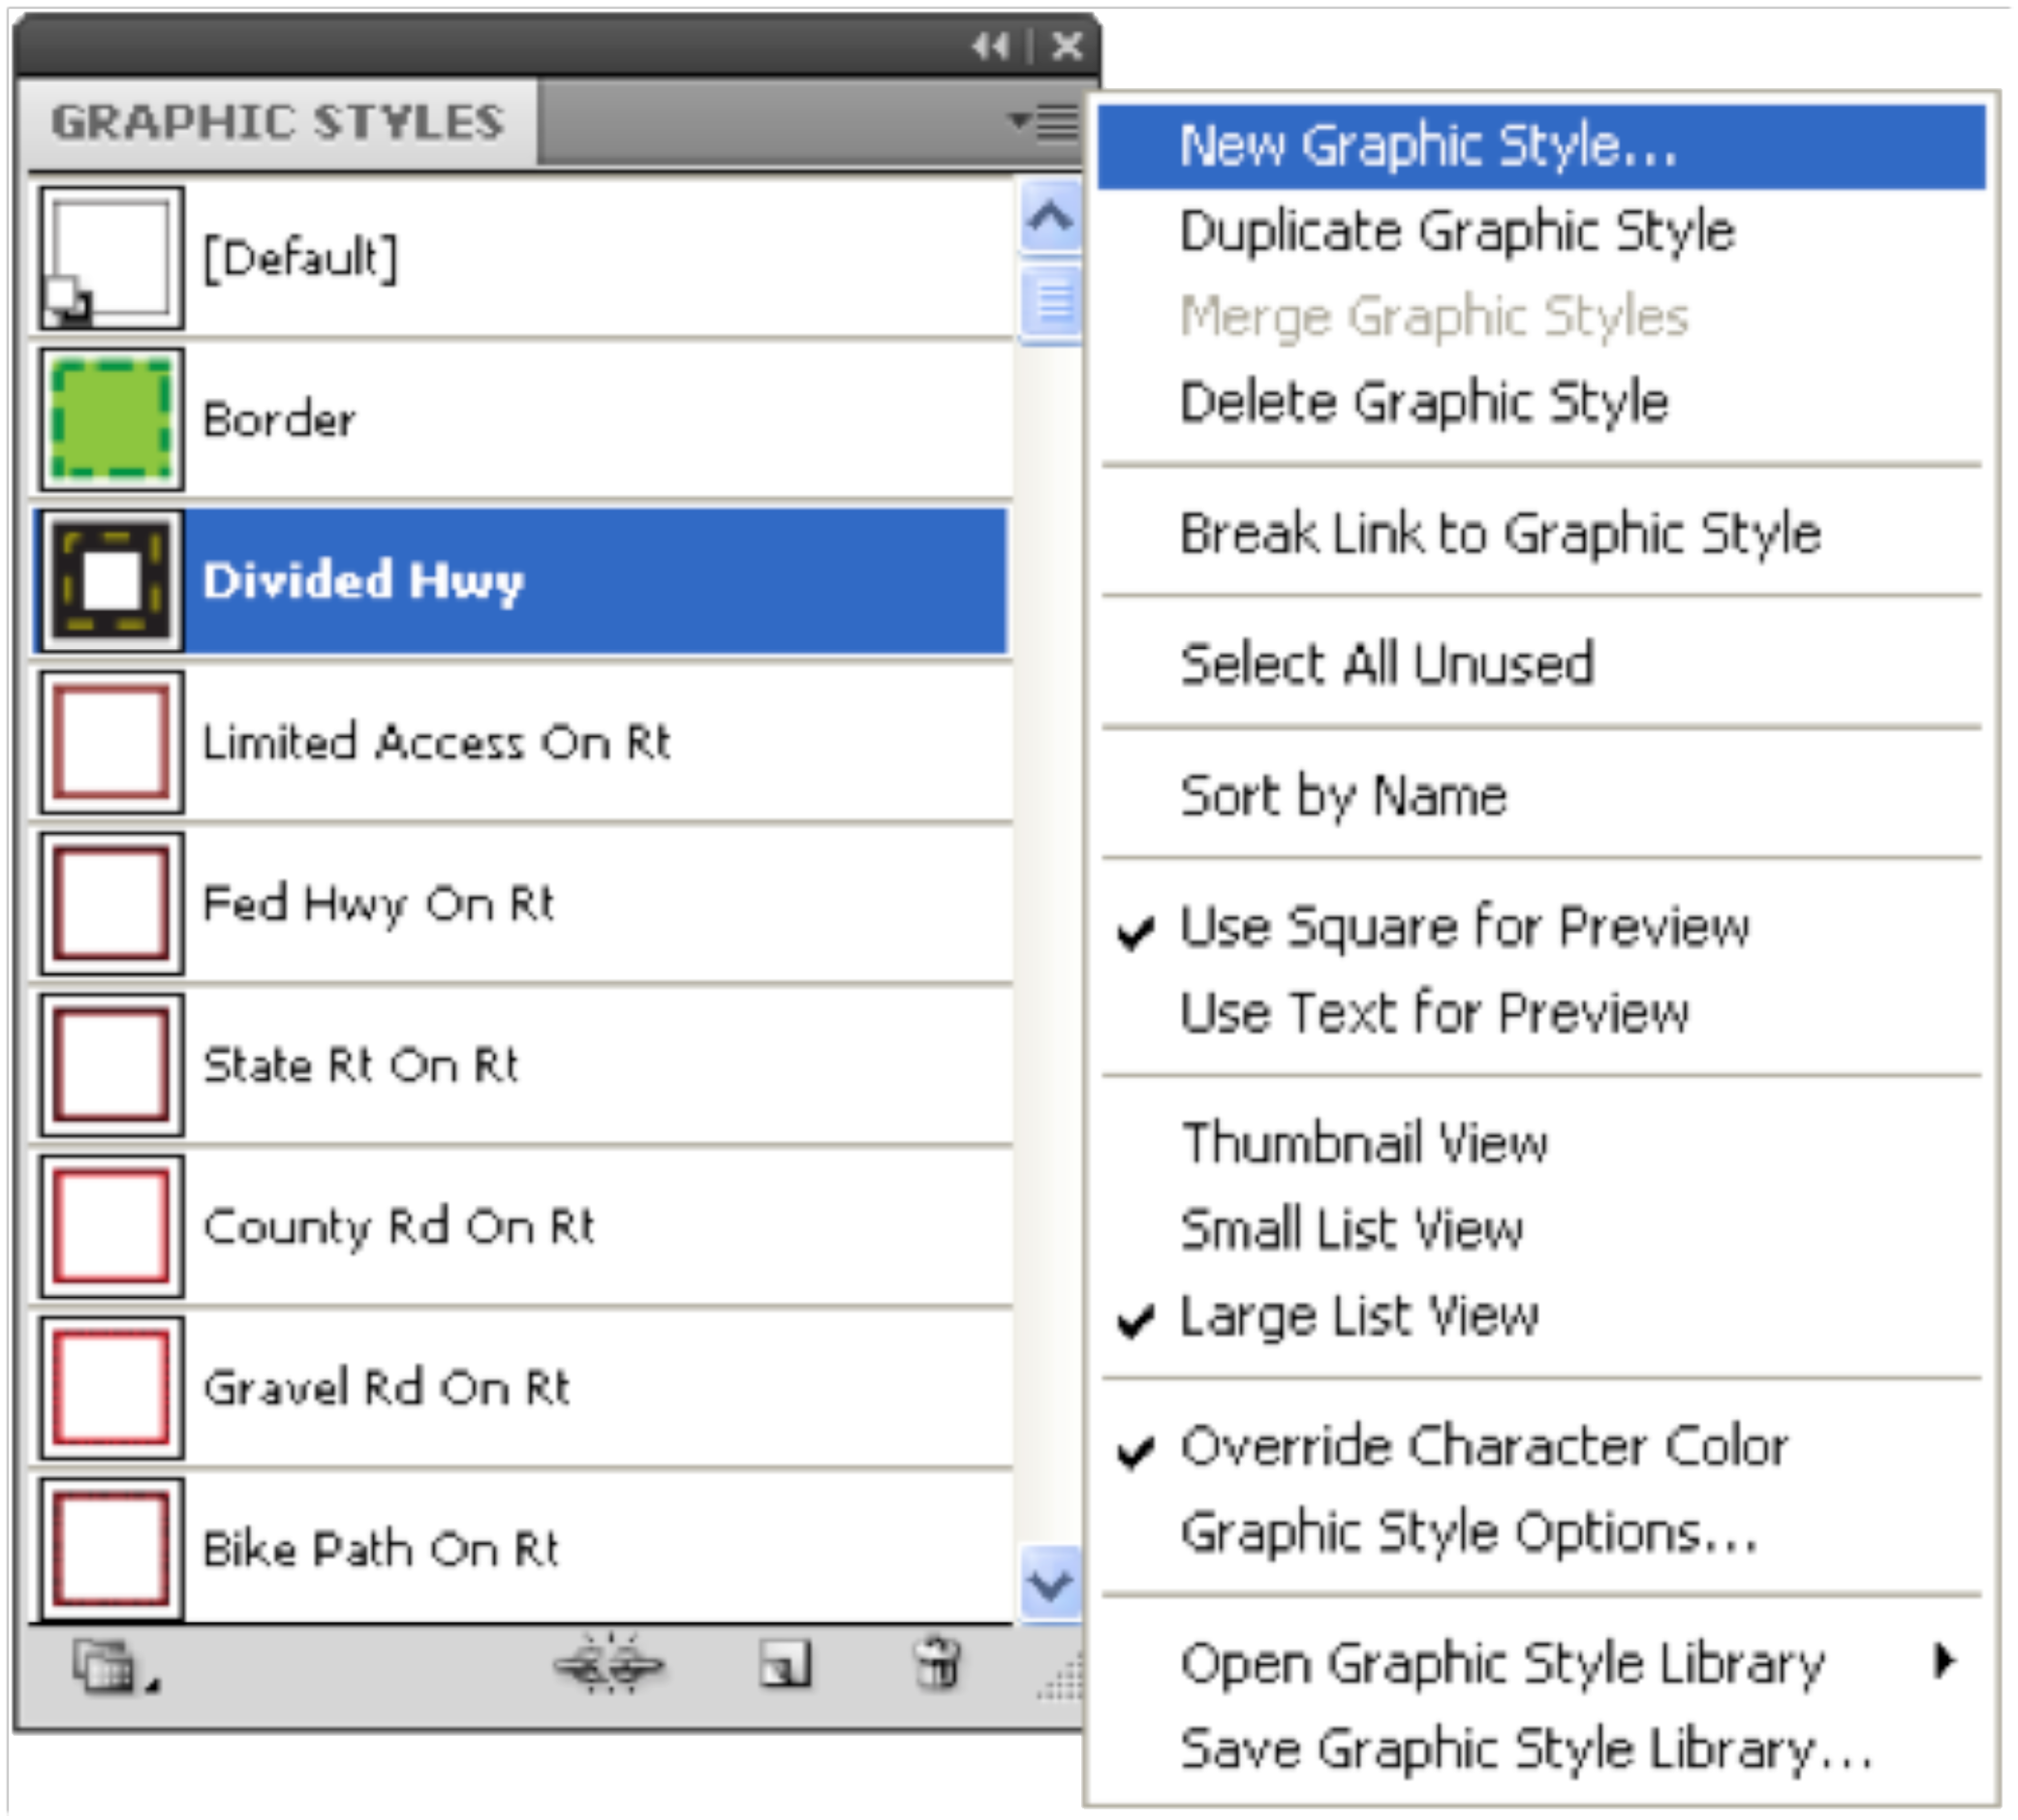Viewport: 2018px width, 1820px height.
Task: Click the Gravel Rd On Rt thumbnail
Action: (x=111, y=1387)
